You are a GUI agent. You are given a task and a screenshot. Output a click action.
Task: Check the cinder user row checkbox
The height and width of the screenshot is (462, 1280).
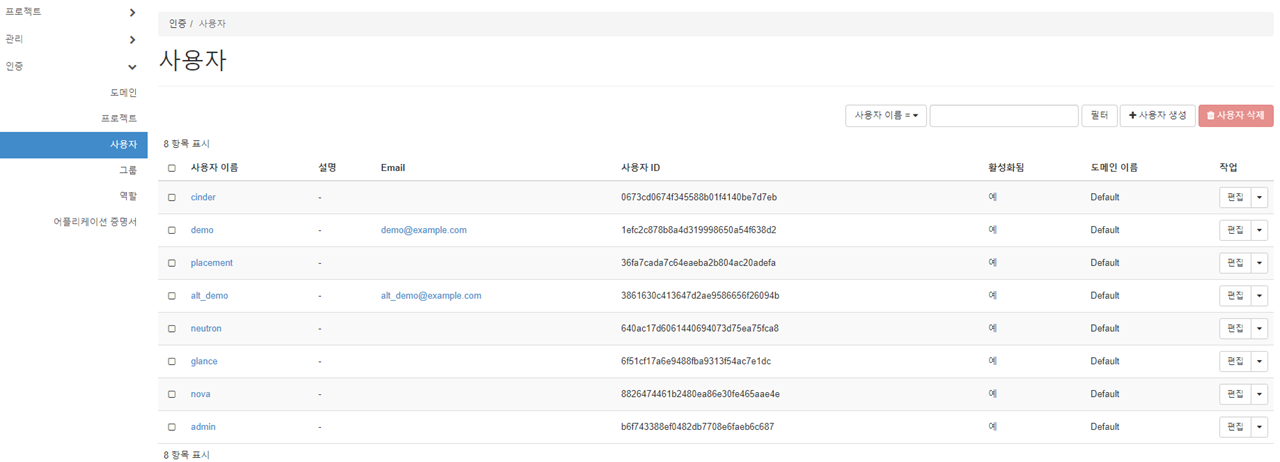[x=172, y=198]
